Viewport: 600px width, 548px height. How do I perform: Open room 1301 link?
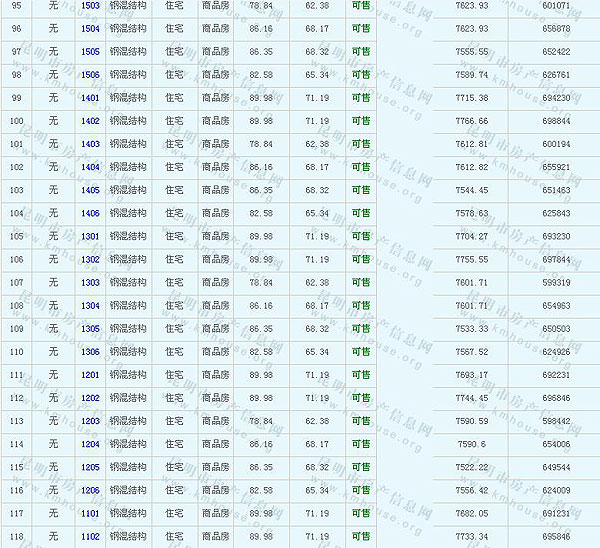(90, 236)
